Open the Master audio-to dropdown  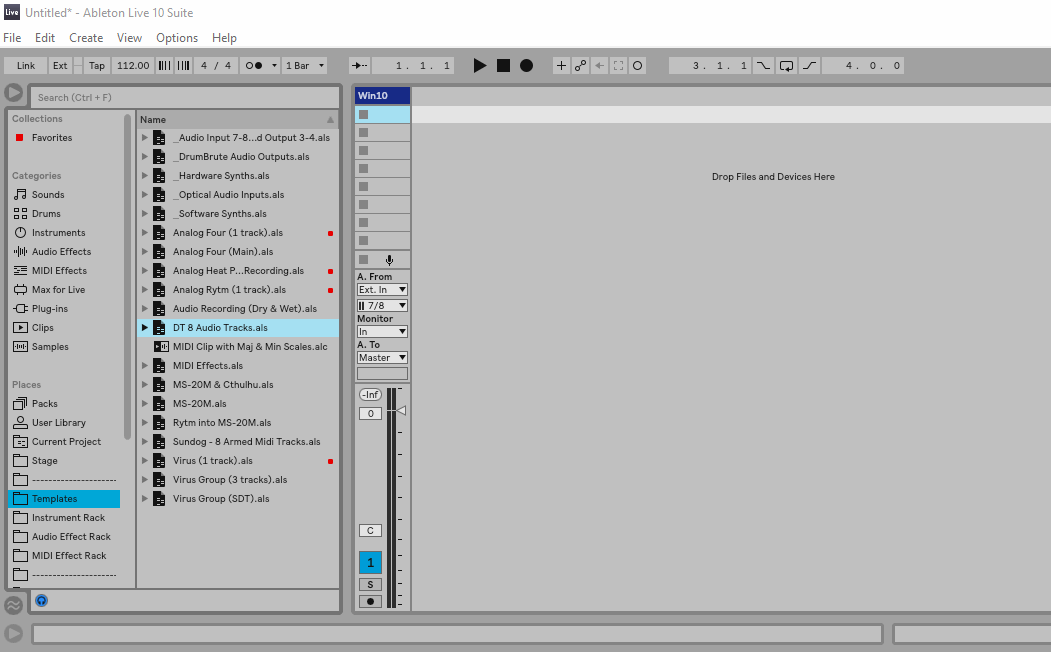[382, 358]
